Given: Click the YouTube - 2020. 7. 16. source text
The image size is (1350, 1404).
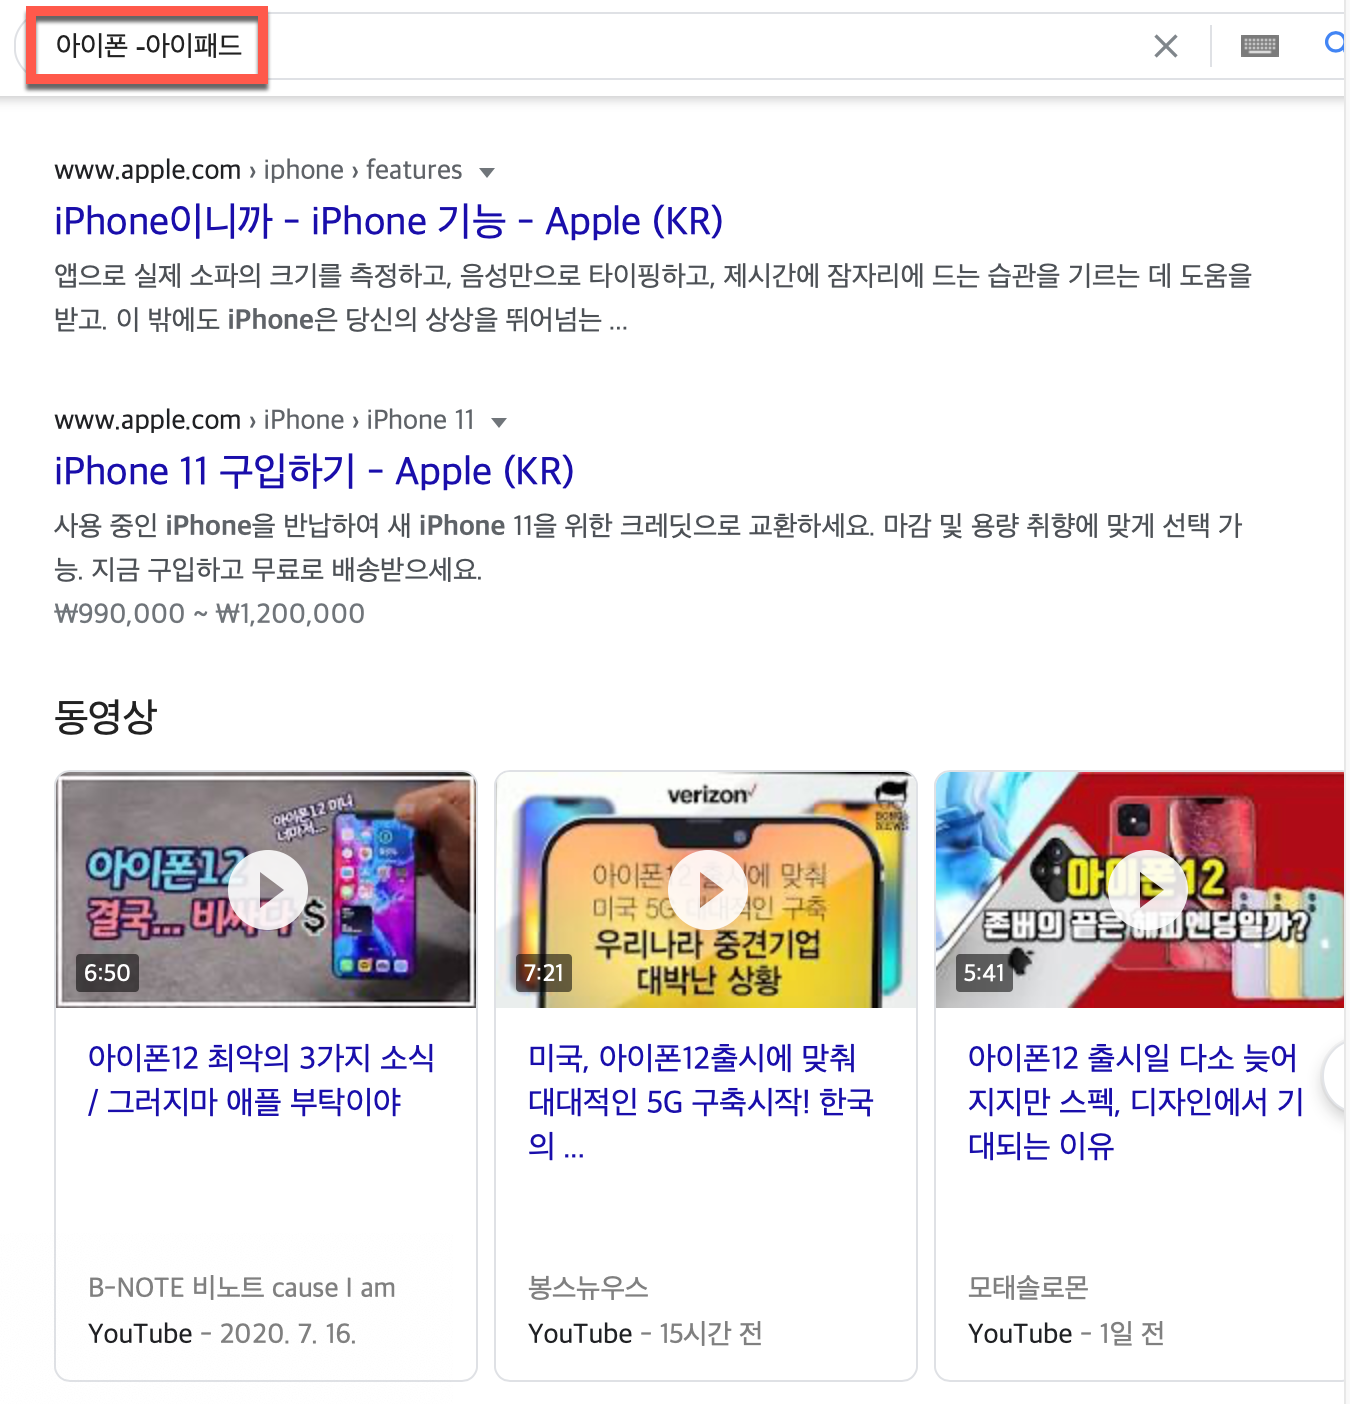Looking at the screenshot, I should coord(222,1333).
